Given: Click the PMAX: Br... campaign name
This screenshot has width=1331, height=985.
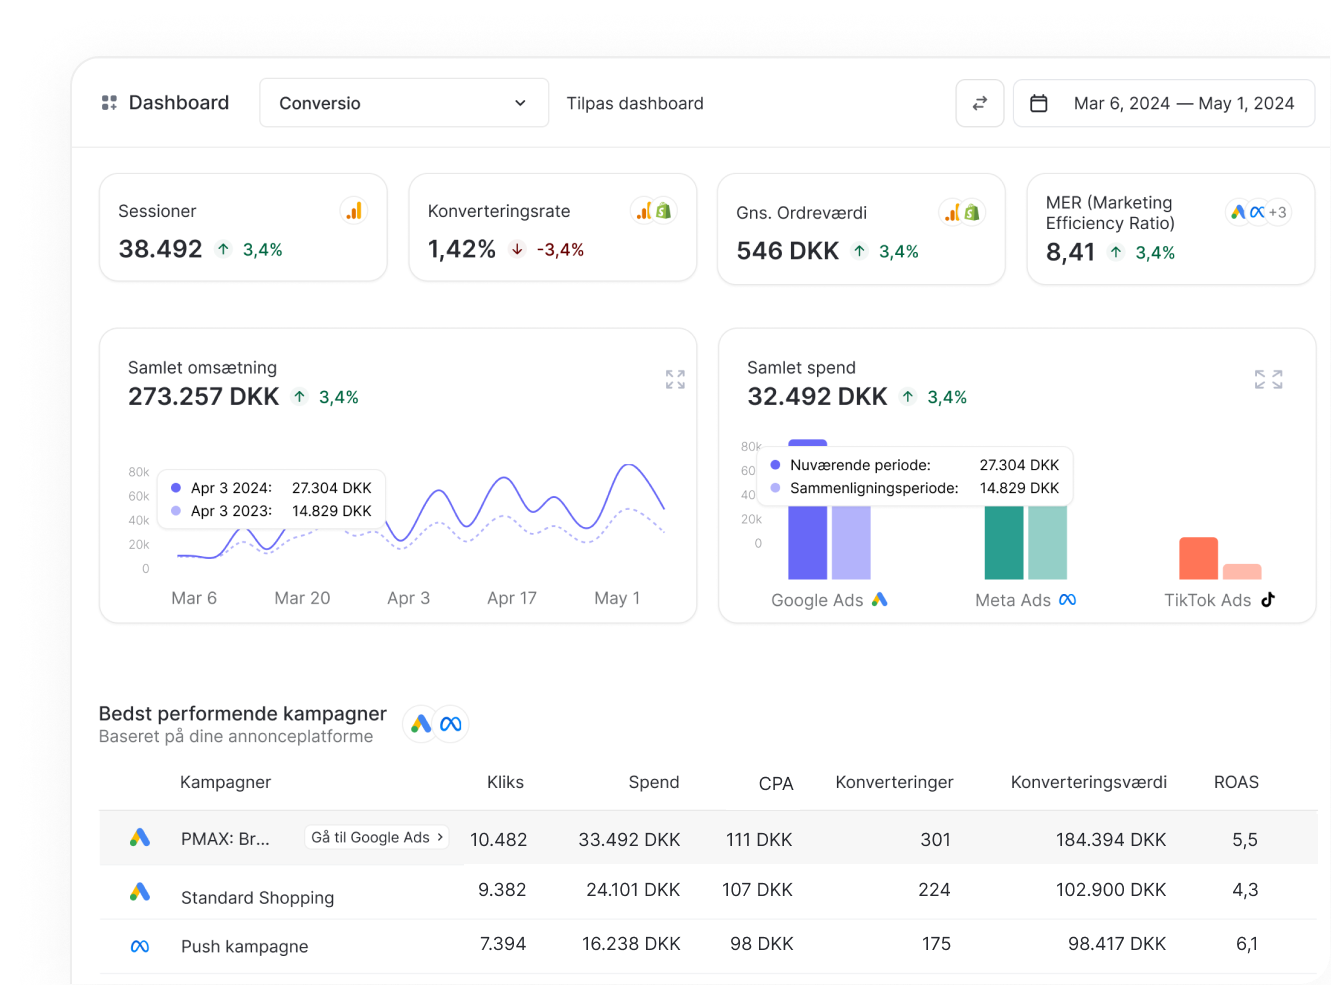Looking at the screenshot, I should [x=225, y=839].
